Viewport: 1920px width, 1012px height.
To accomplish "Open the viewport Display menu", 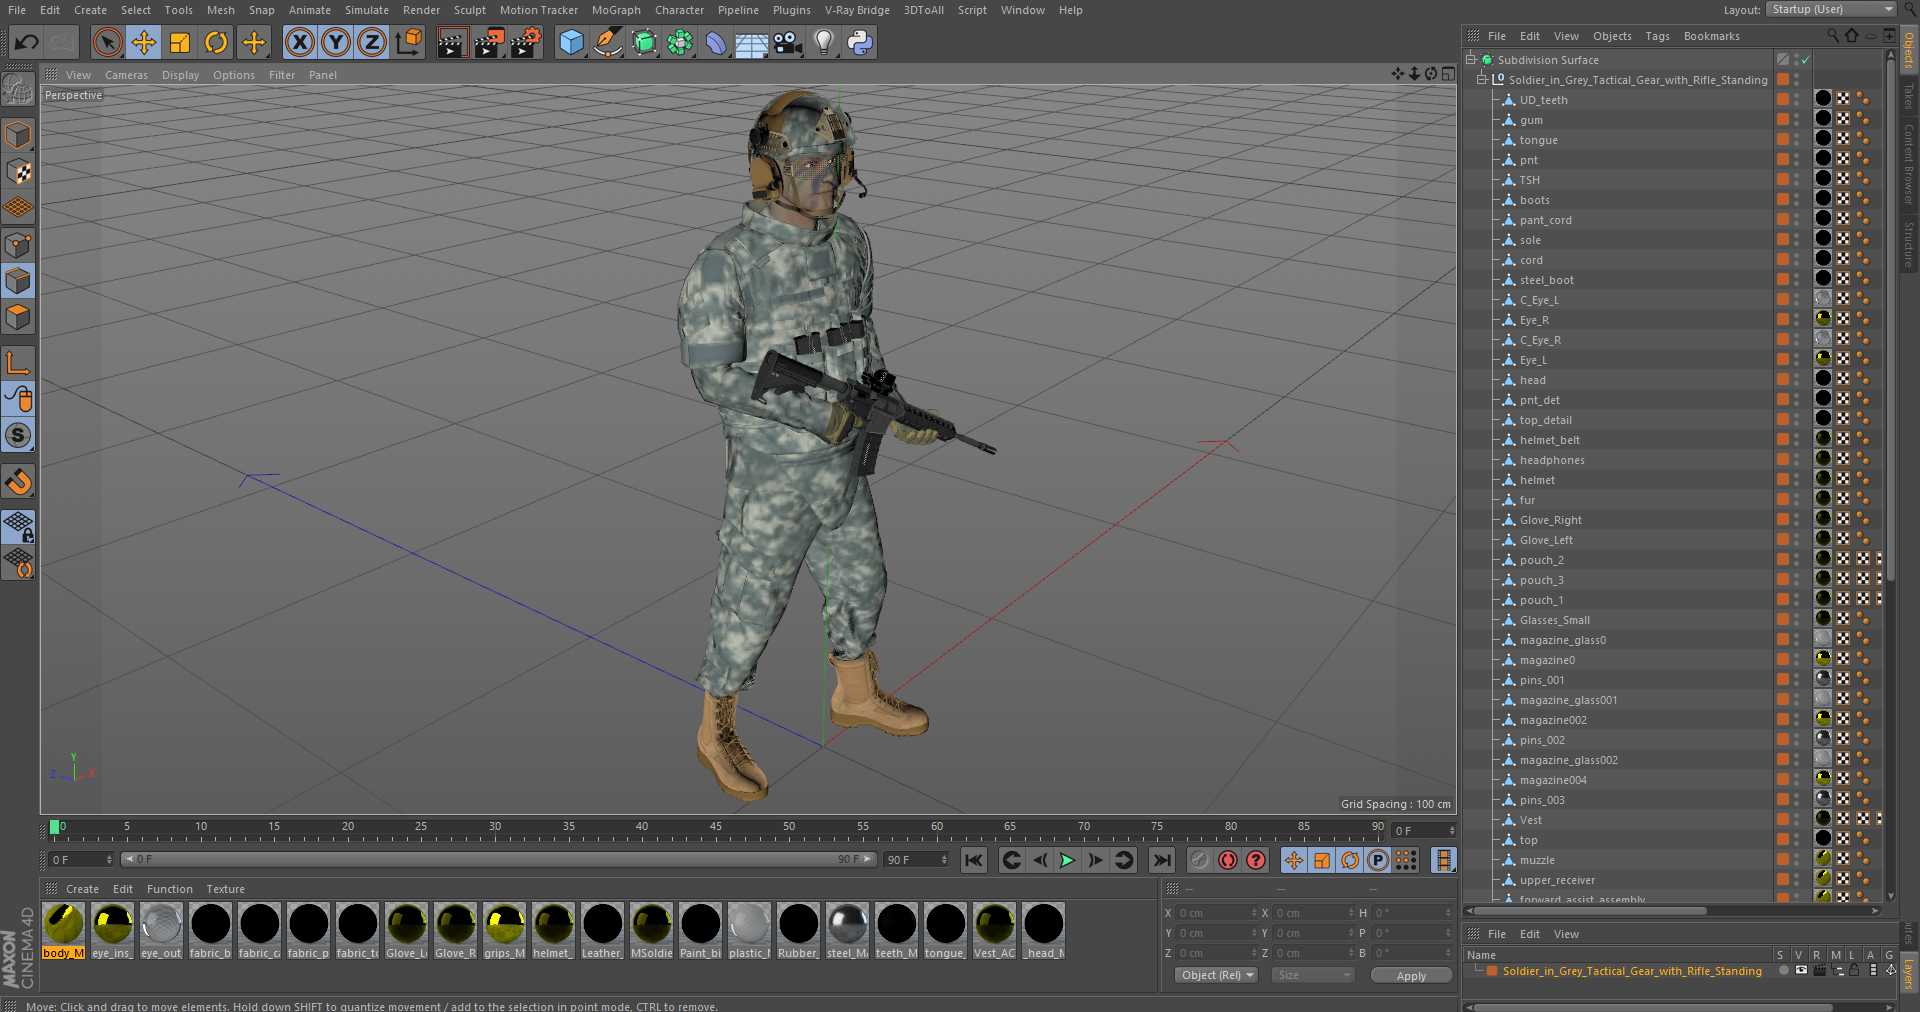I will tap(180, 75).
